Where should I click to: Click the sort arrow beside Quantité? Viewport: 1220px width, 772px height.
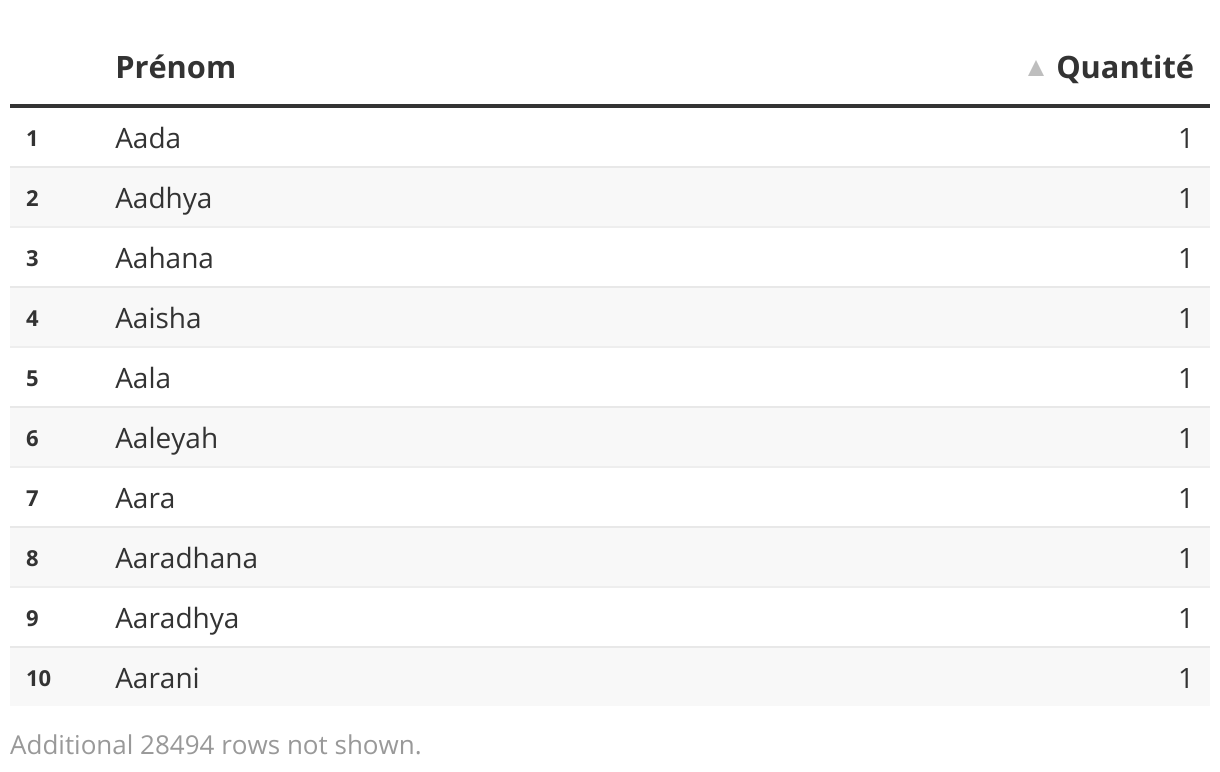click(x=1036, y=68)
